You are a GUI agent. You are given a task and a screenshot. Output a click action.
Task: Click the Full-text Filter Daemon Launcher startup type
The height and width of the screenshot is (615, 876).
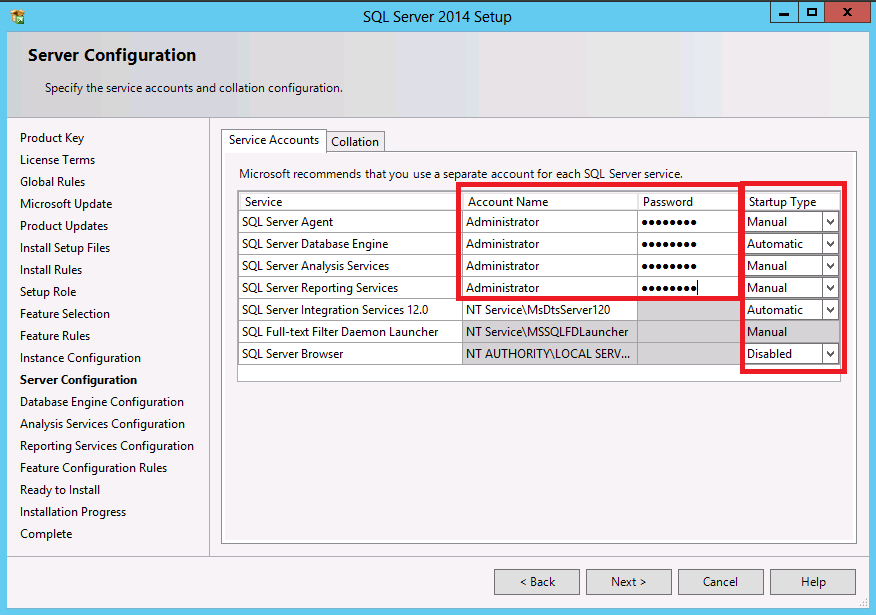pyautogui.click(x=792, y=332)
